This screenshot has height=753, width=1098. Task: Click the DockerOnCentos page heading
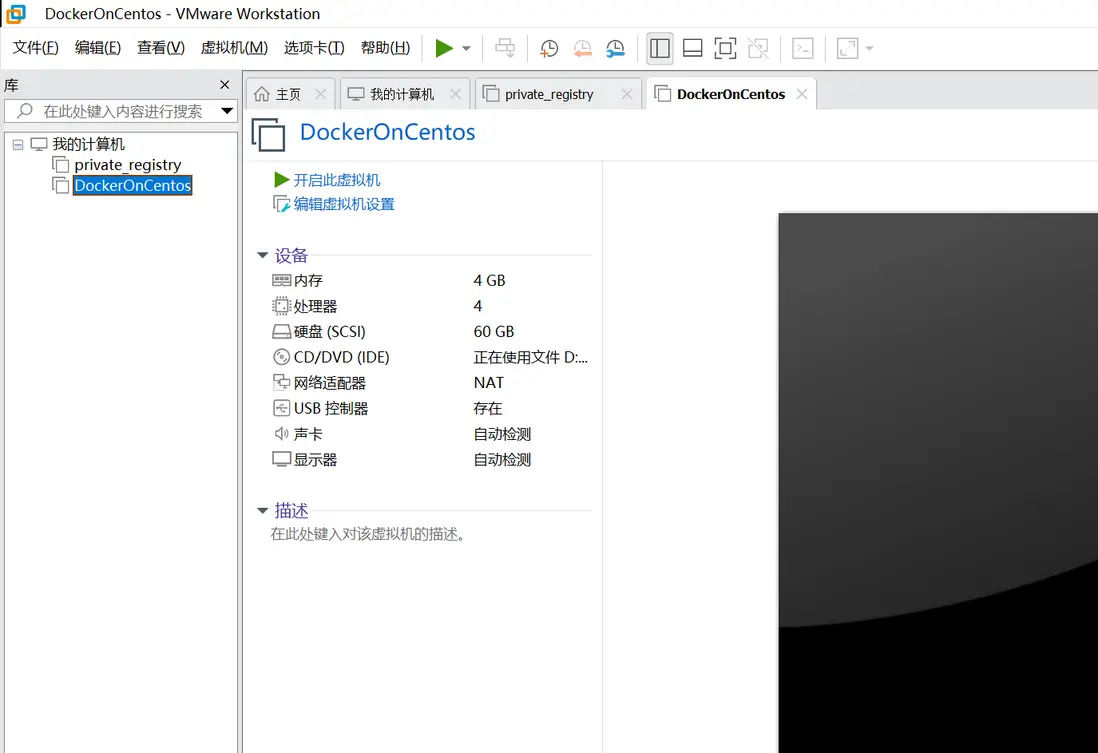[x=387, y=132]
